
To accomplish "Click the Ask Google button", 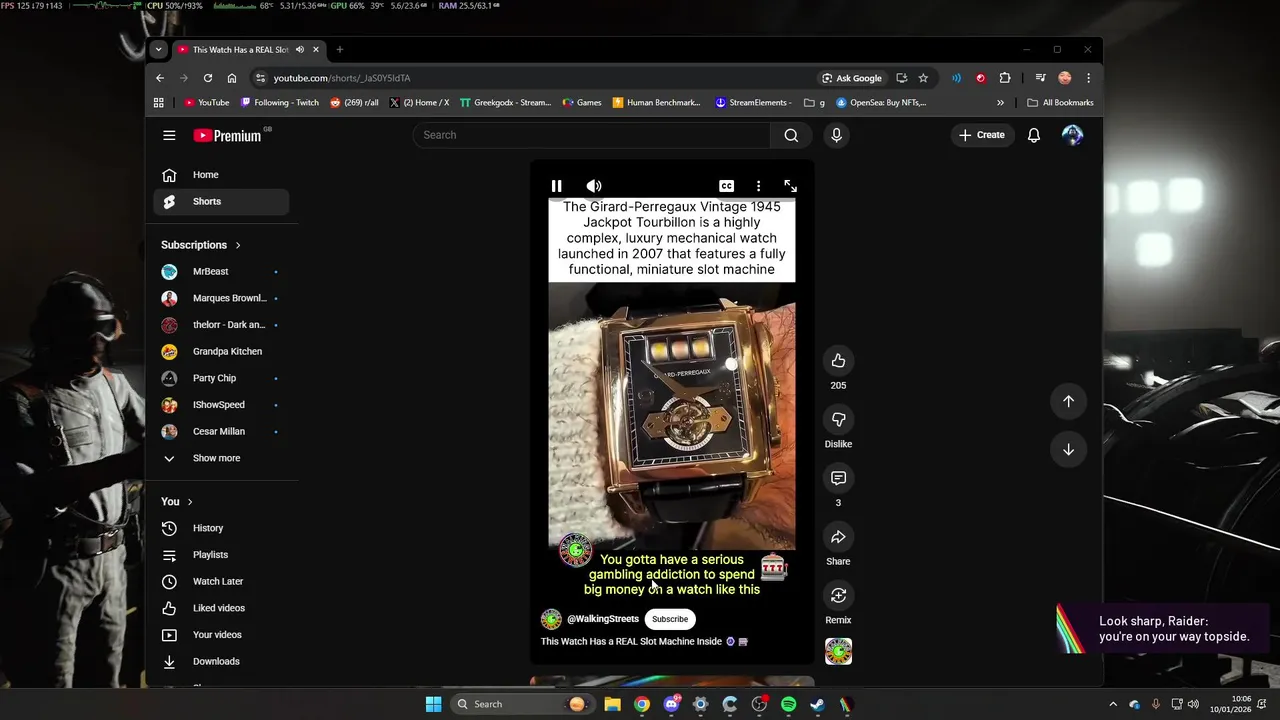I will [x=852, y=78].
